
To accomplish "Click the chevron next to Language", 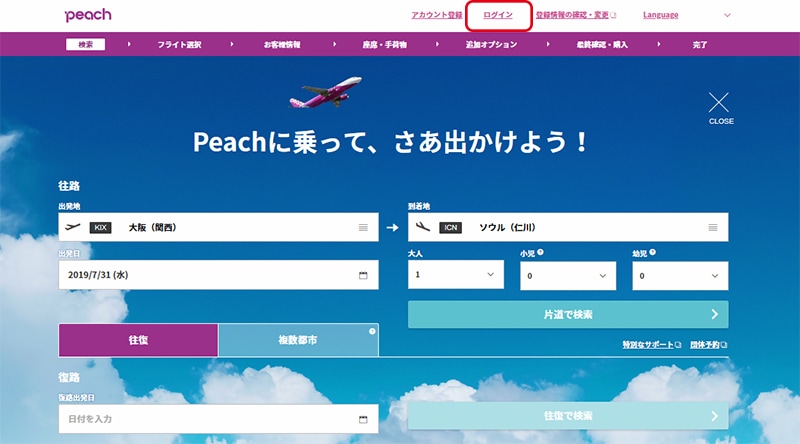I will click(727, 15).
